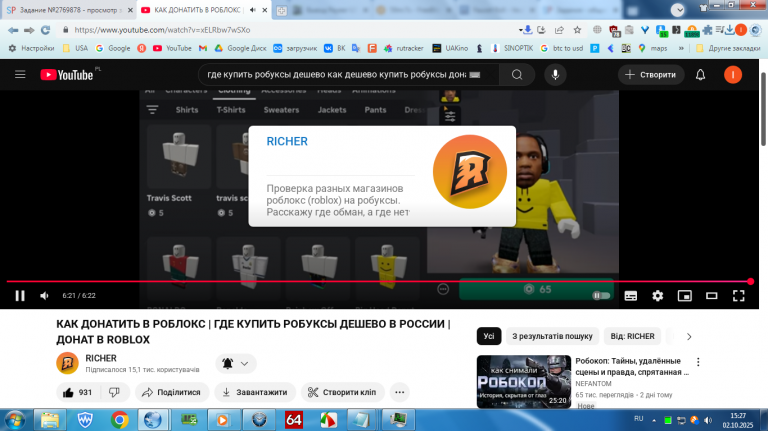
Task: Open Настройки bookmark
Action: point(31,48)
